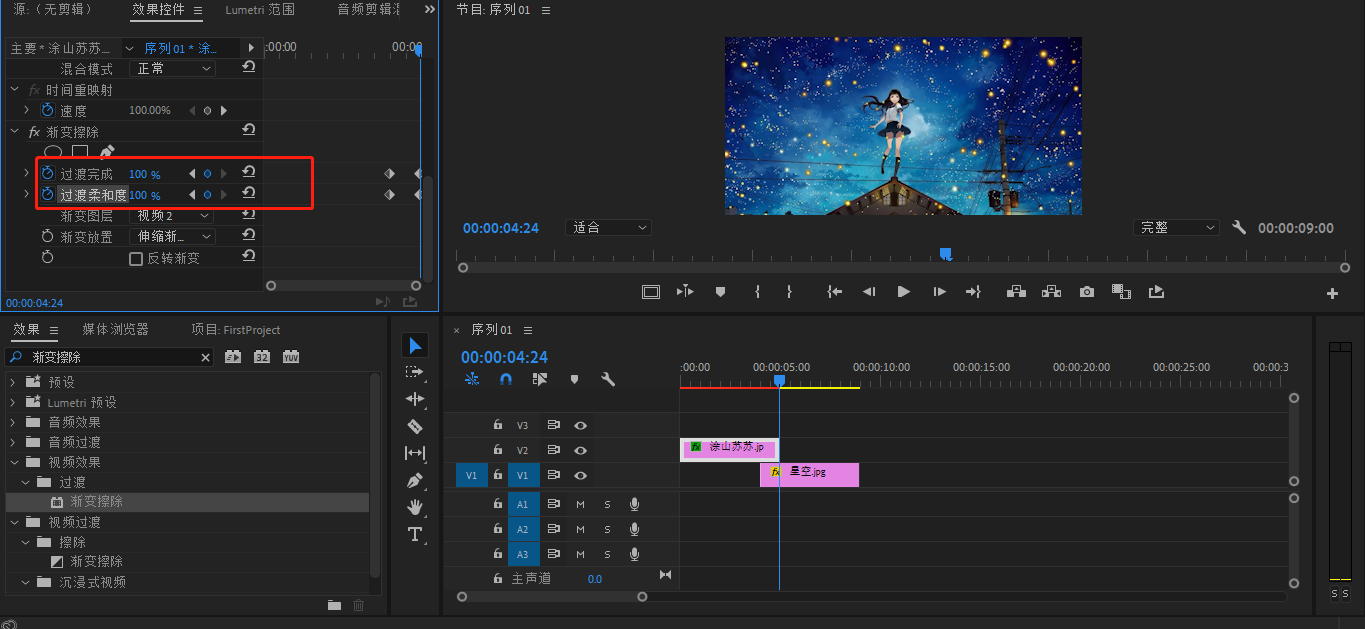The width and height of the screenshot is (1365, 629).
Task: Select the Pen tool in tools panel
Action: [415, 480]
